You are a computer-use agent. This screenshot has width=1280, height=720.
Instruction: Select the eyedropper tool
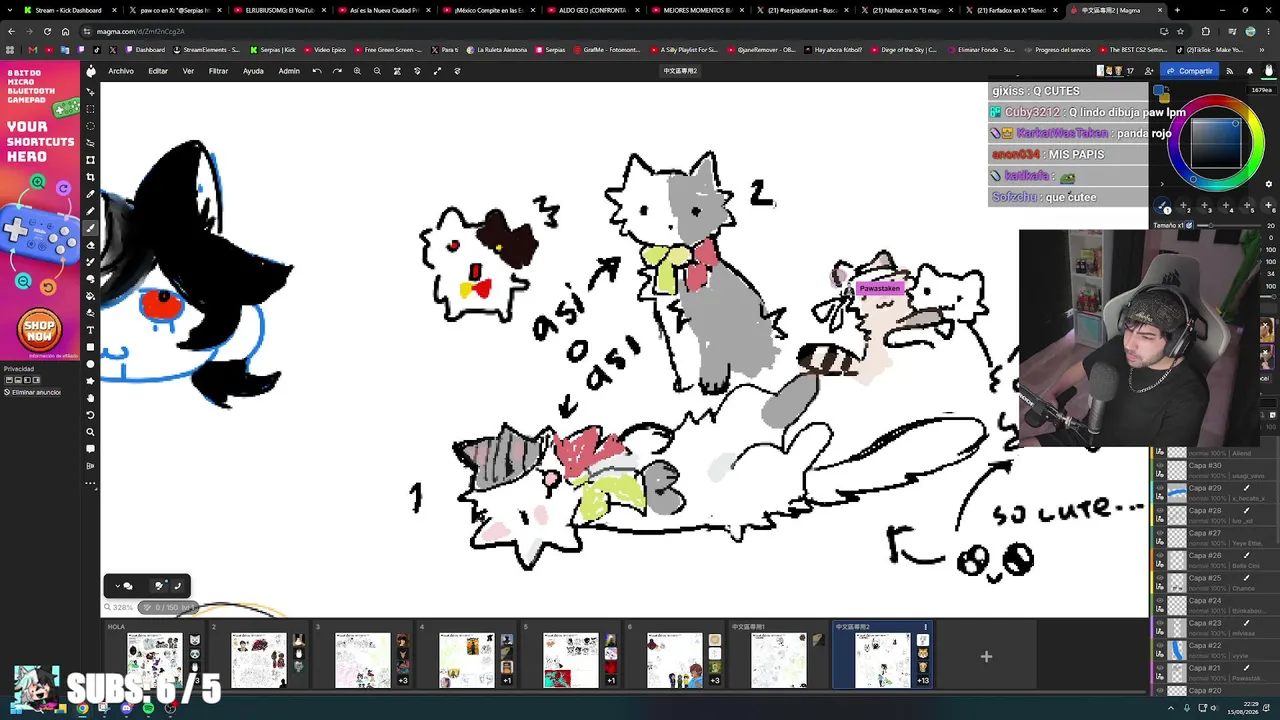(90, 194)
